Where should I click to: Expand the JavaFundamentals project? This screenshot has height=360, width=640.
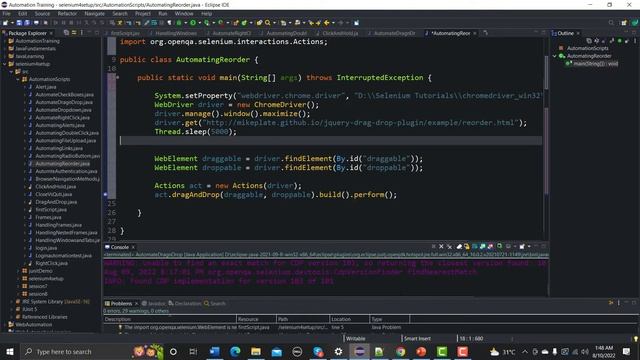(x=4, y=49)
